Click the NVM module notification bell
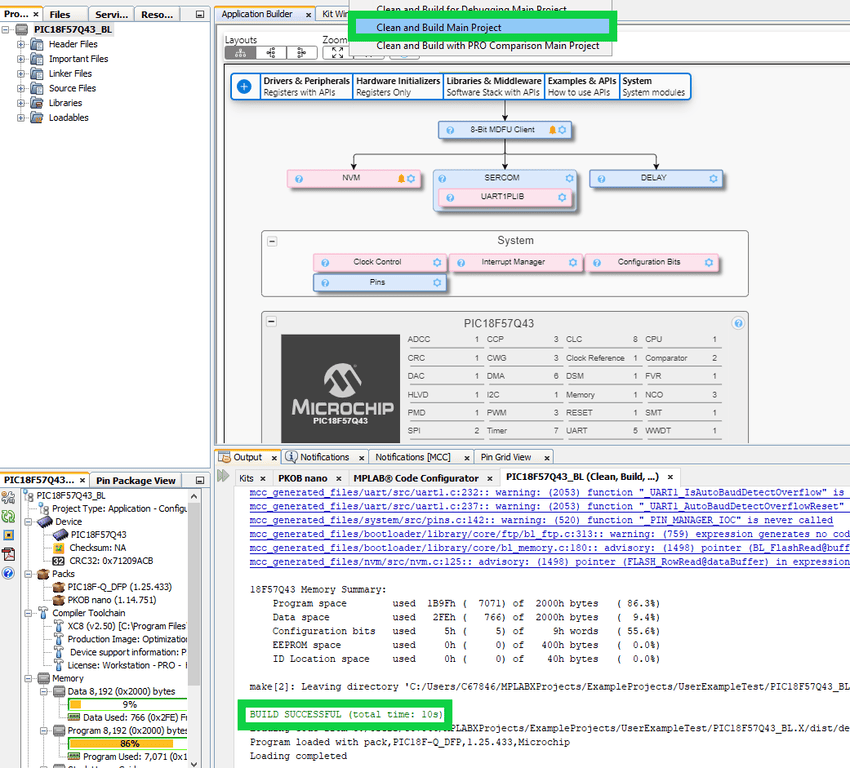850x768 pixels. pyautogui.click(x=401, y=179)
